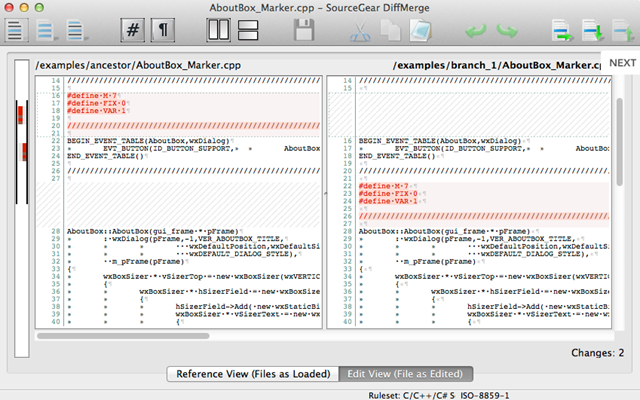The width and height of the screenshot is (640, 400).
Task: Jump to previous change with the up-arrow icon
Action: point(623,31)
